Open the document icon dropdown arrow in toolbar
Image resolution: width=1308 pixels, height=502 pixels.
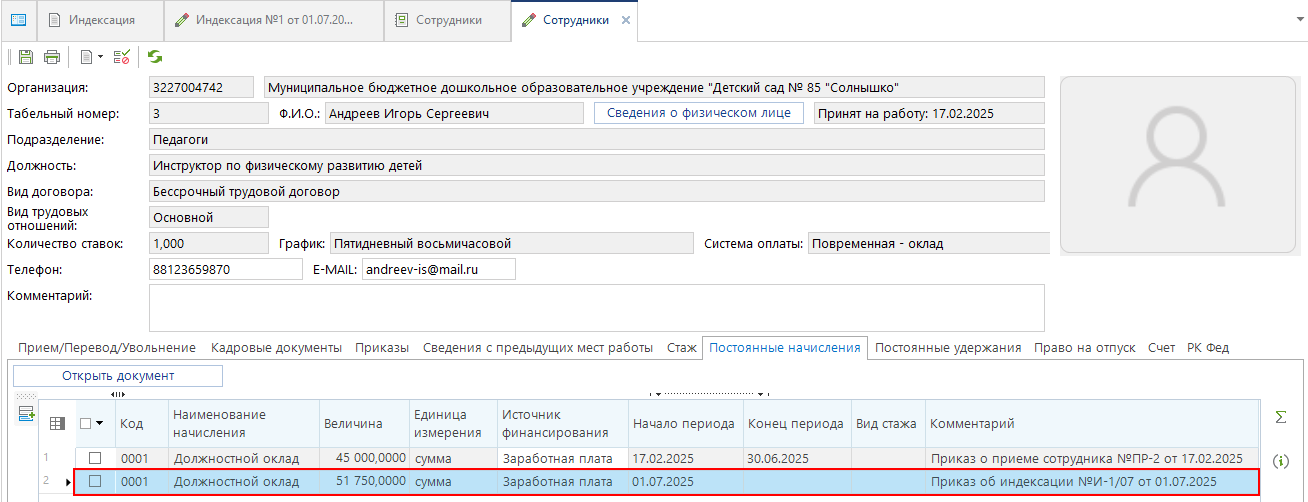click(x=101, y=57)
